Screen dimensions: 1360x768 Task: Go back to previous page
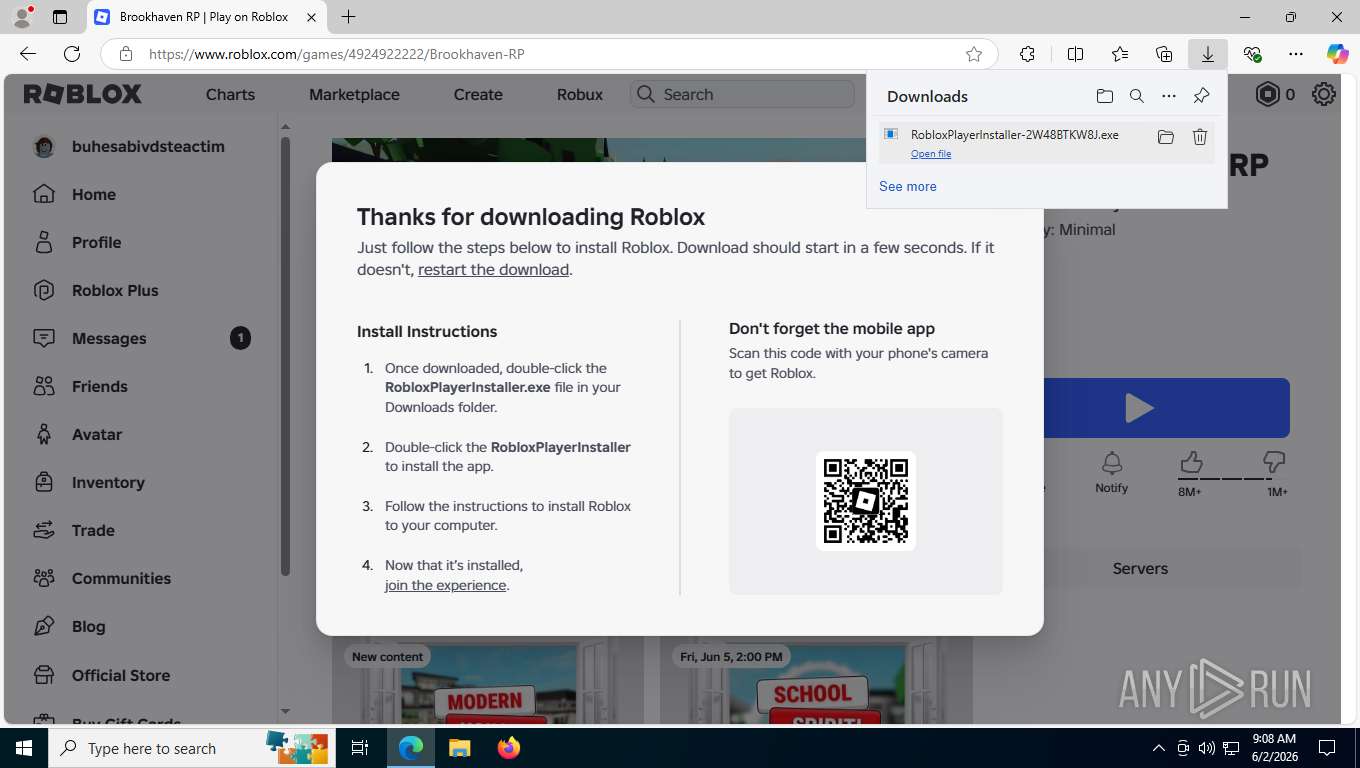tap(28, 54)
